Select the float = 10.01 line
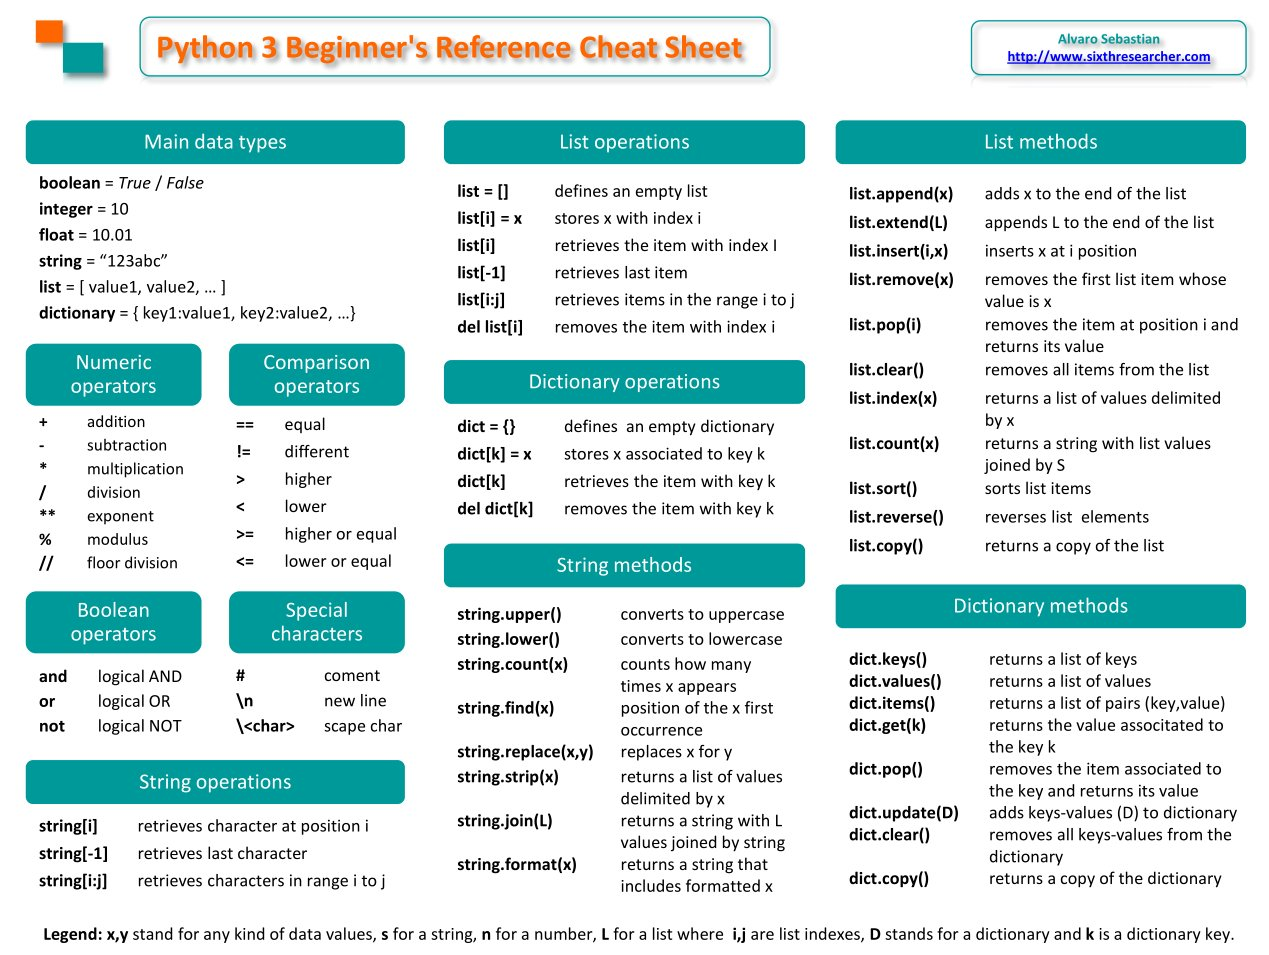 tap(86, 235)
